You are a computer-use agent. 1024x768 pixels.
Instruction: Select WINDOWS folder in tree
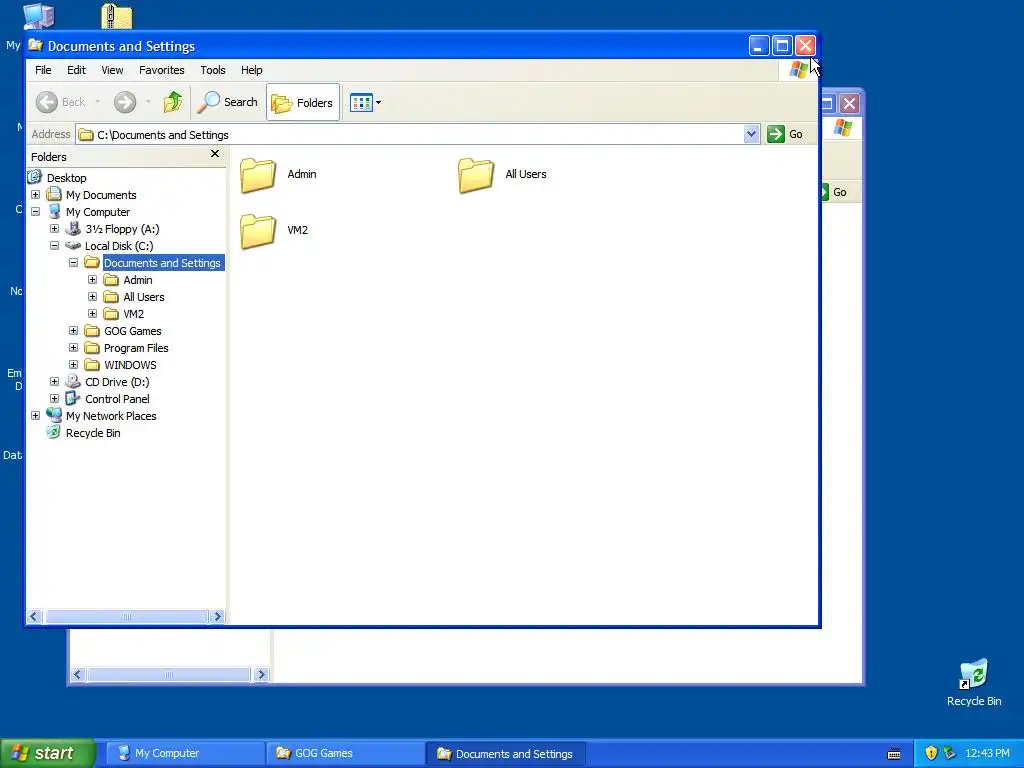pyautogui.click(x=130, y=365)
